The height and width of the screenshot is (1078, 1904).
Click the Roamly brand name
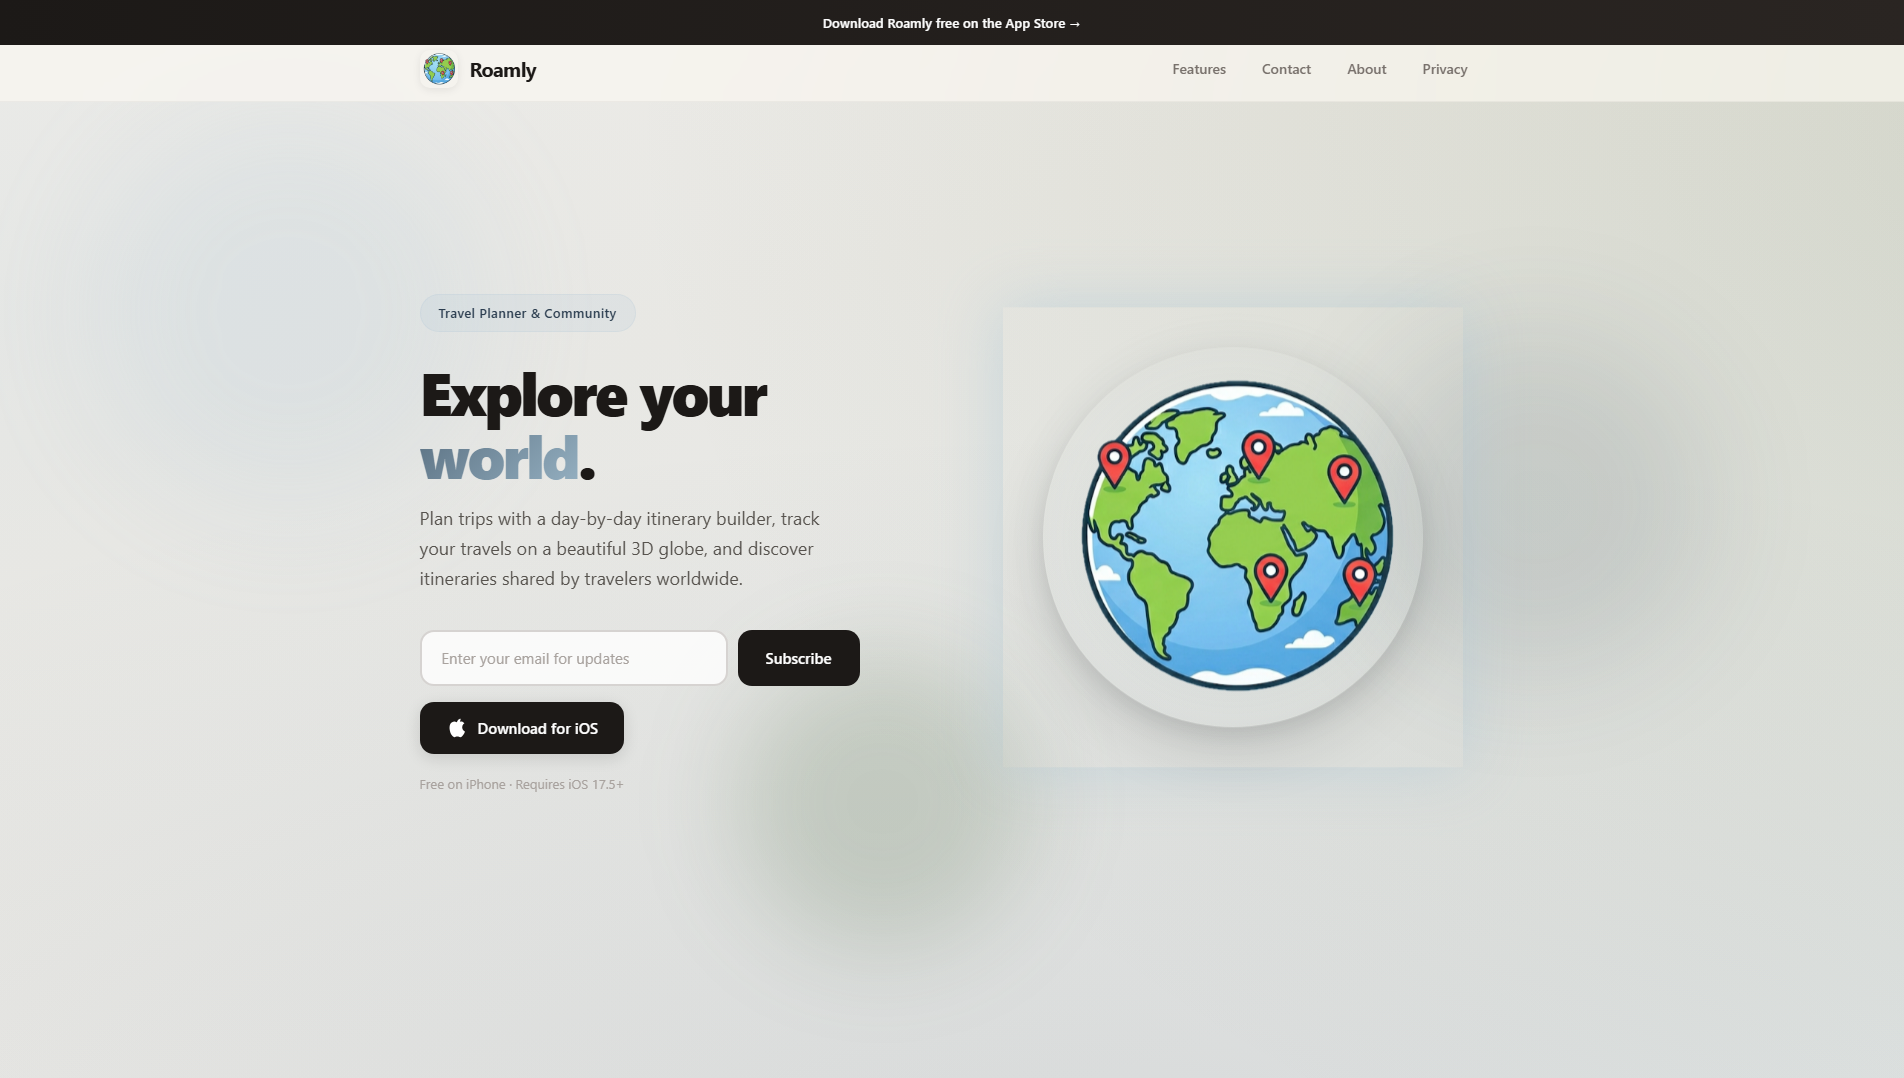(503, 70)
